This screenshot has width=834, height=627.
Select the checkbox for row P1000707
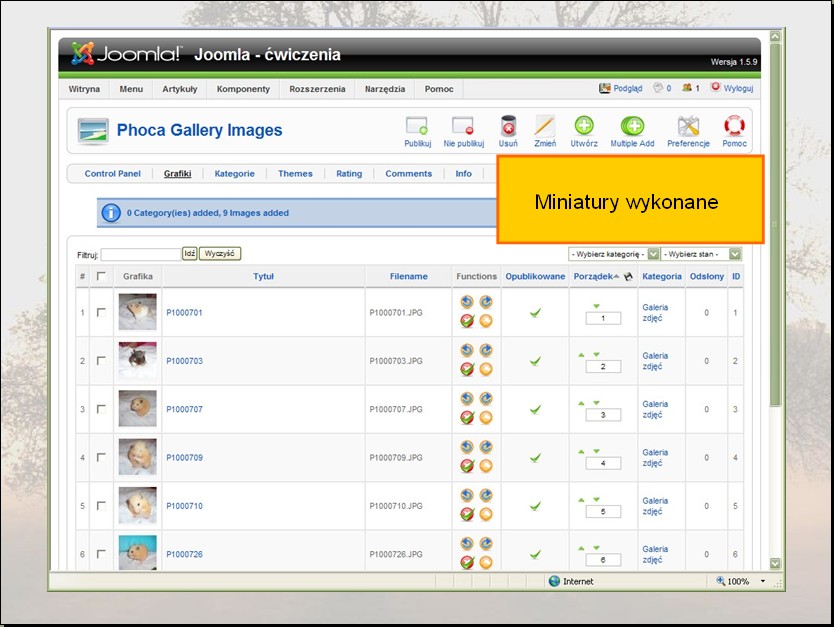pyautogui.click(x=101, y=409)
